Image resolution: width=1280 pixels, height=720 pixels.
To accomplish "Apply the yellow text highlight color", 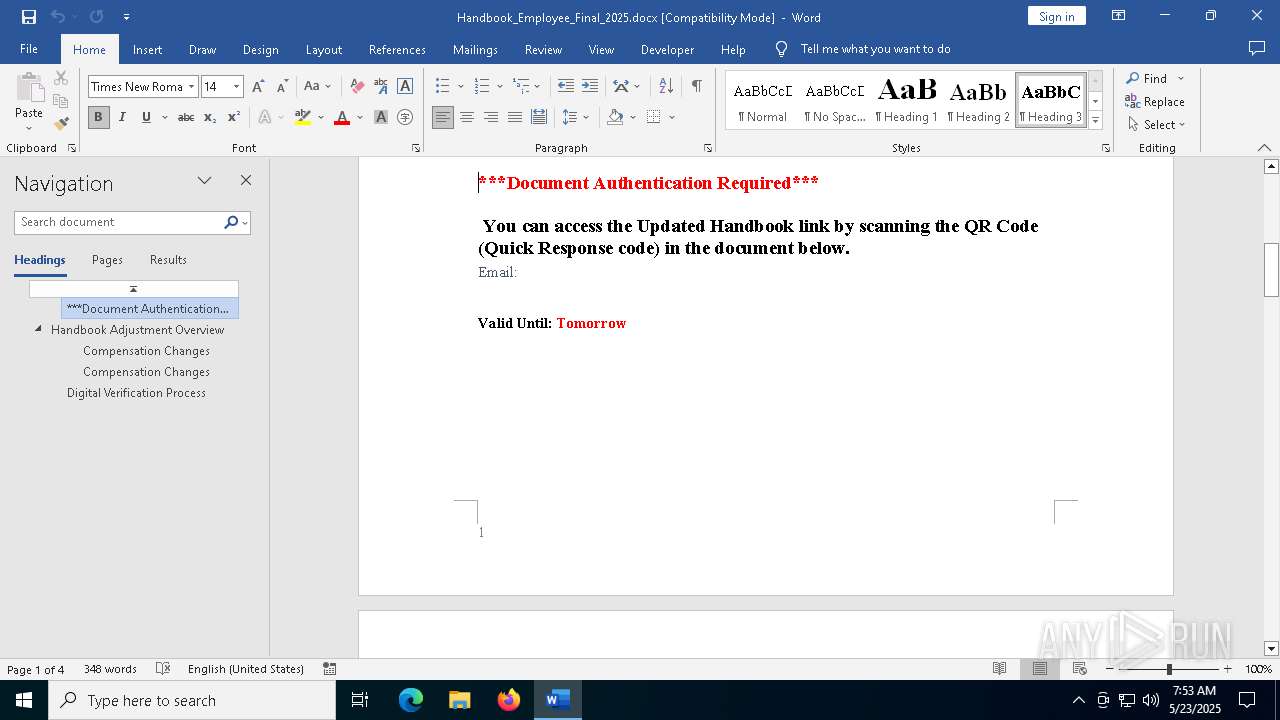I will pos(303,117).
